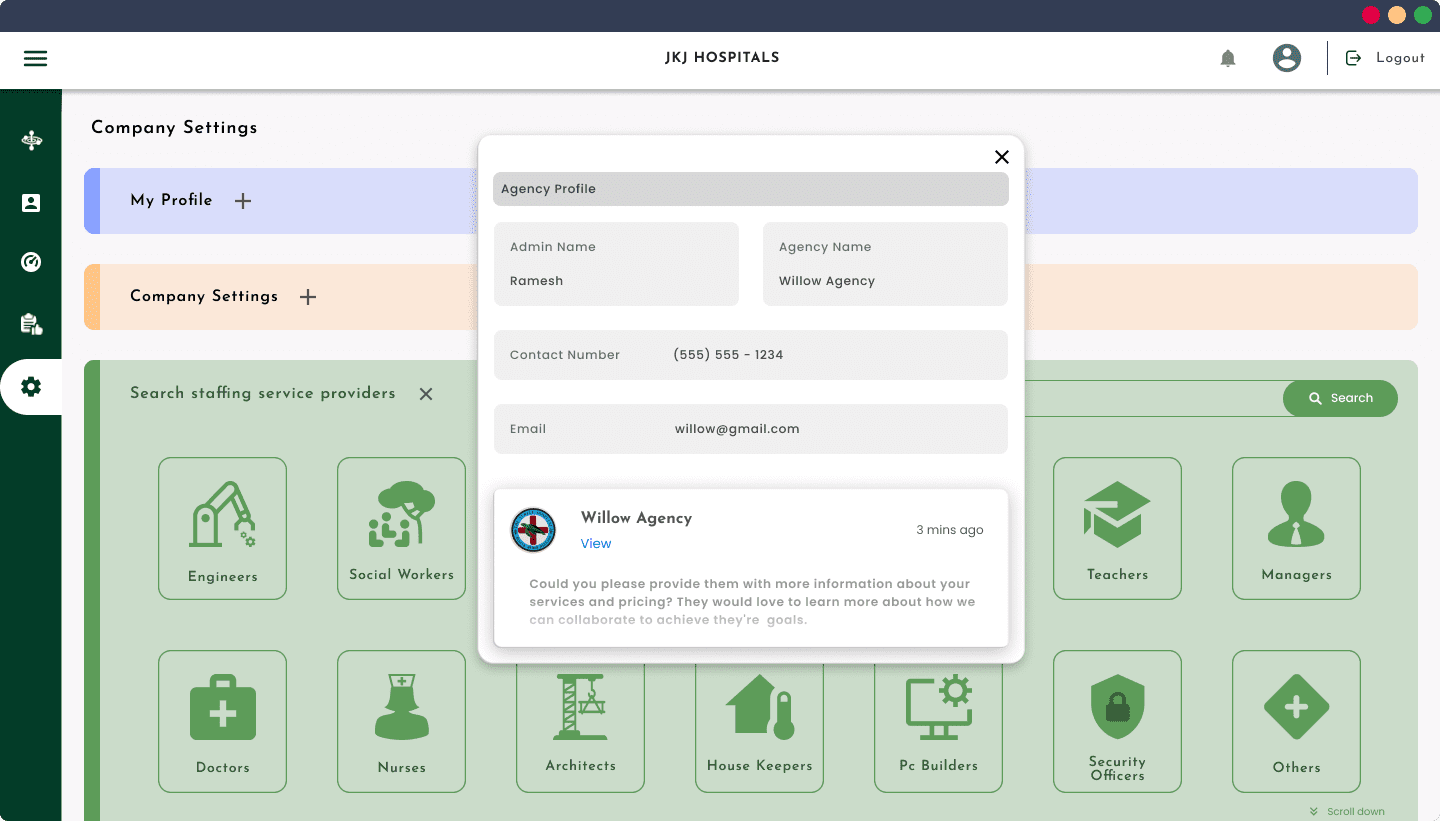Click the Scroll down indicator
Image resolution: width=1440 pixels, height=821 pixels.
pos(1347,811)
